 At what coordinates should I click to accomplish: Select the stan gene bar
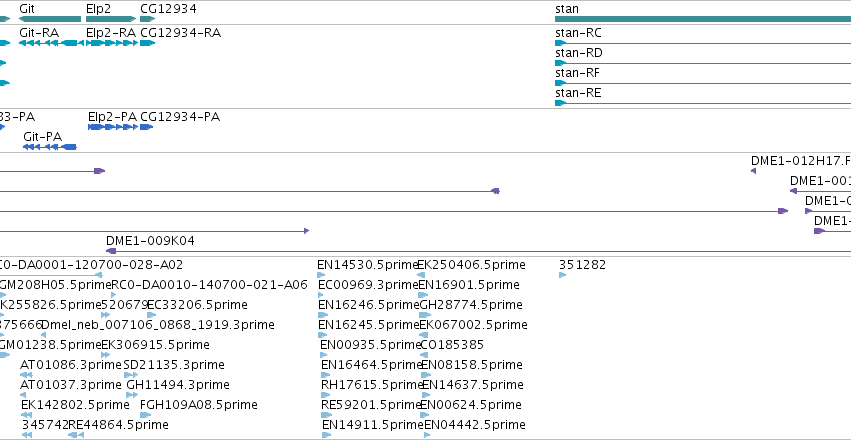(x=703, y=19)
